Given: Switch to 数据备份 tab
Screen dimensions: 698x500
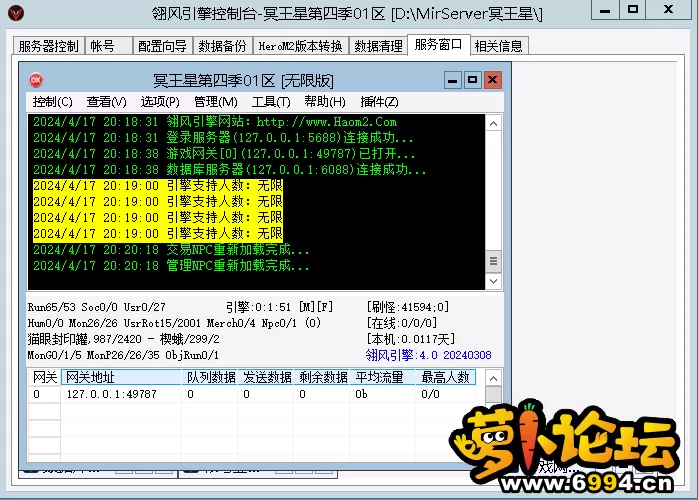Looking at the screenshot, I should [223, 46].
